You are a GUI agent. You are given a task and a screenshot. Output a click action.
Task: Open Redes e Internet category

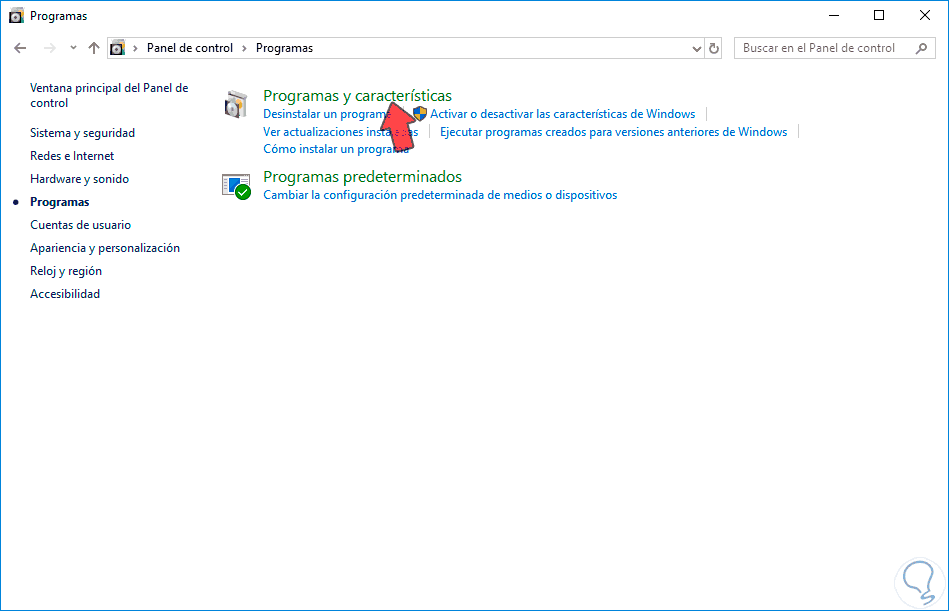(x=72, y=155)
